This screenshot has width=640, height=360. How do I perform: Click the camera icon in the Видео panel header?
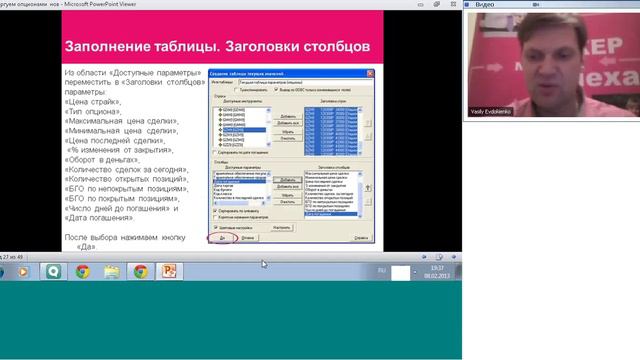tap(536, 4)
